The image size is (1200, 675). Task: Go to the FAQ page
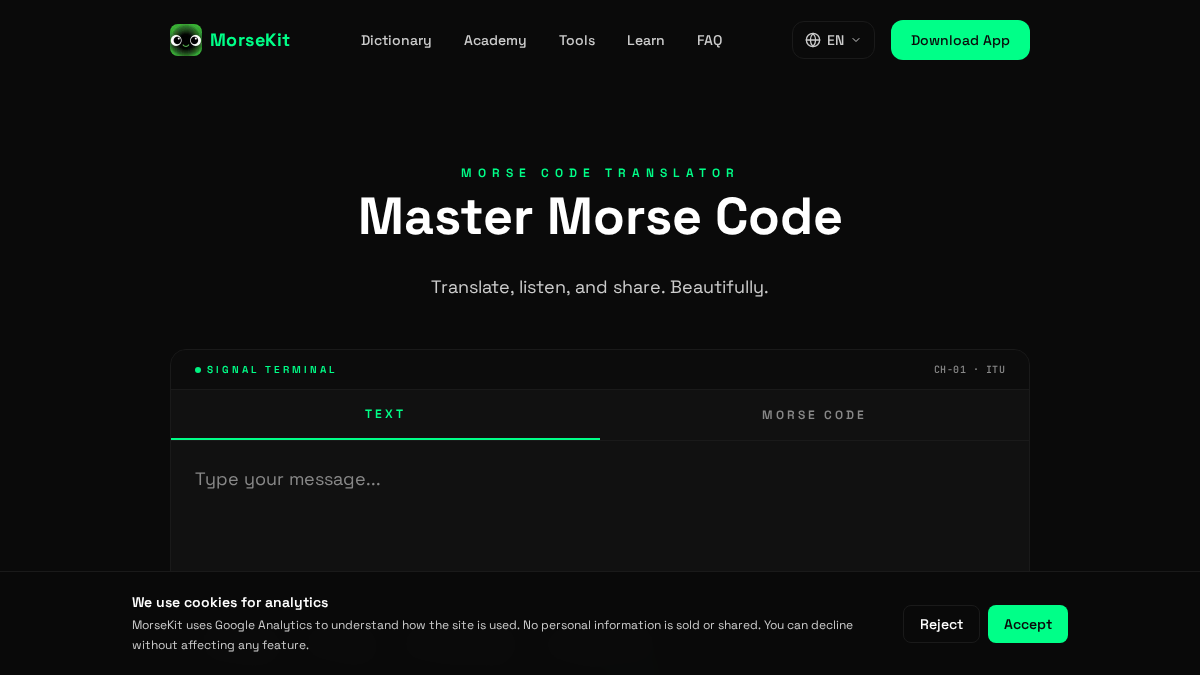click(x=710, y=40)
